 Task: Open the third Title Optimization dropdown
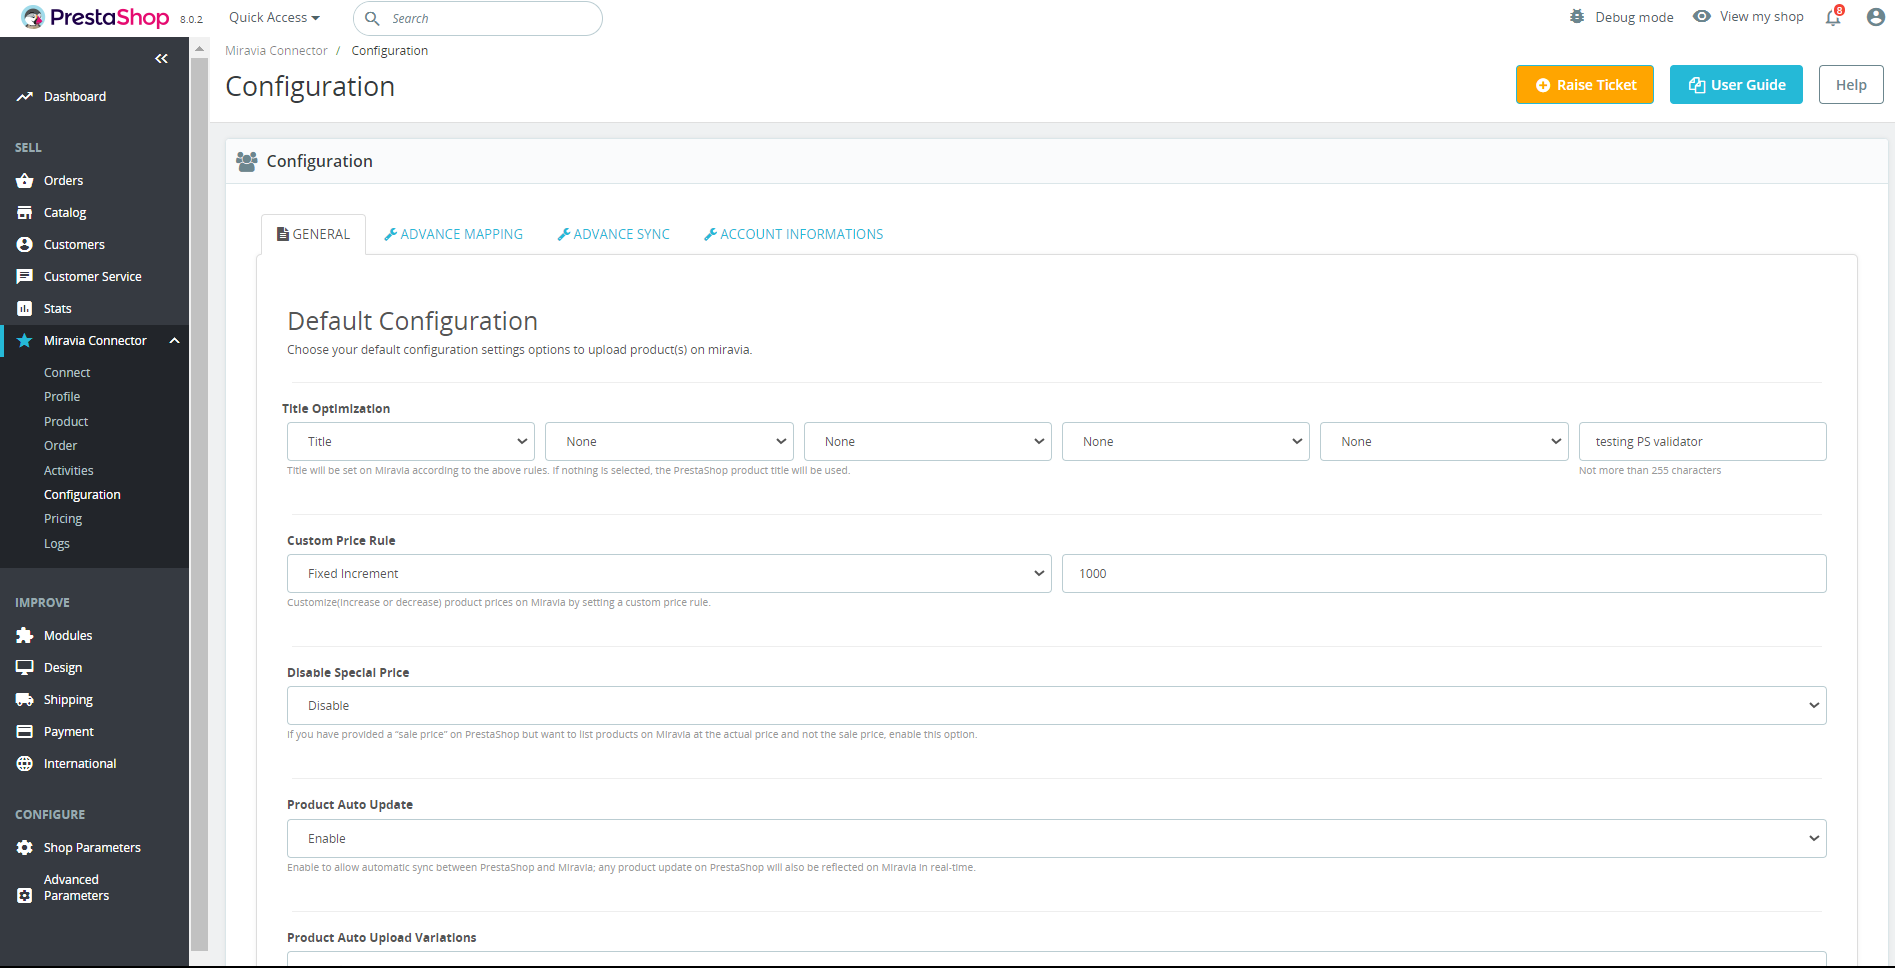[x=928, y=442]
